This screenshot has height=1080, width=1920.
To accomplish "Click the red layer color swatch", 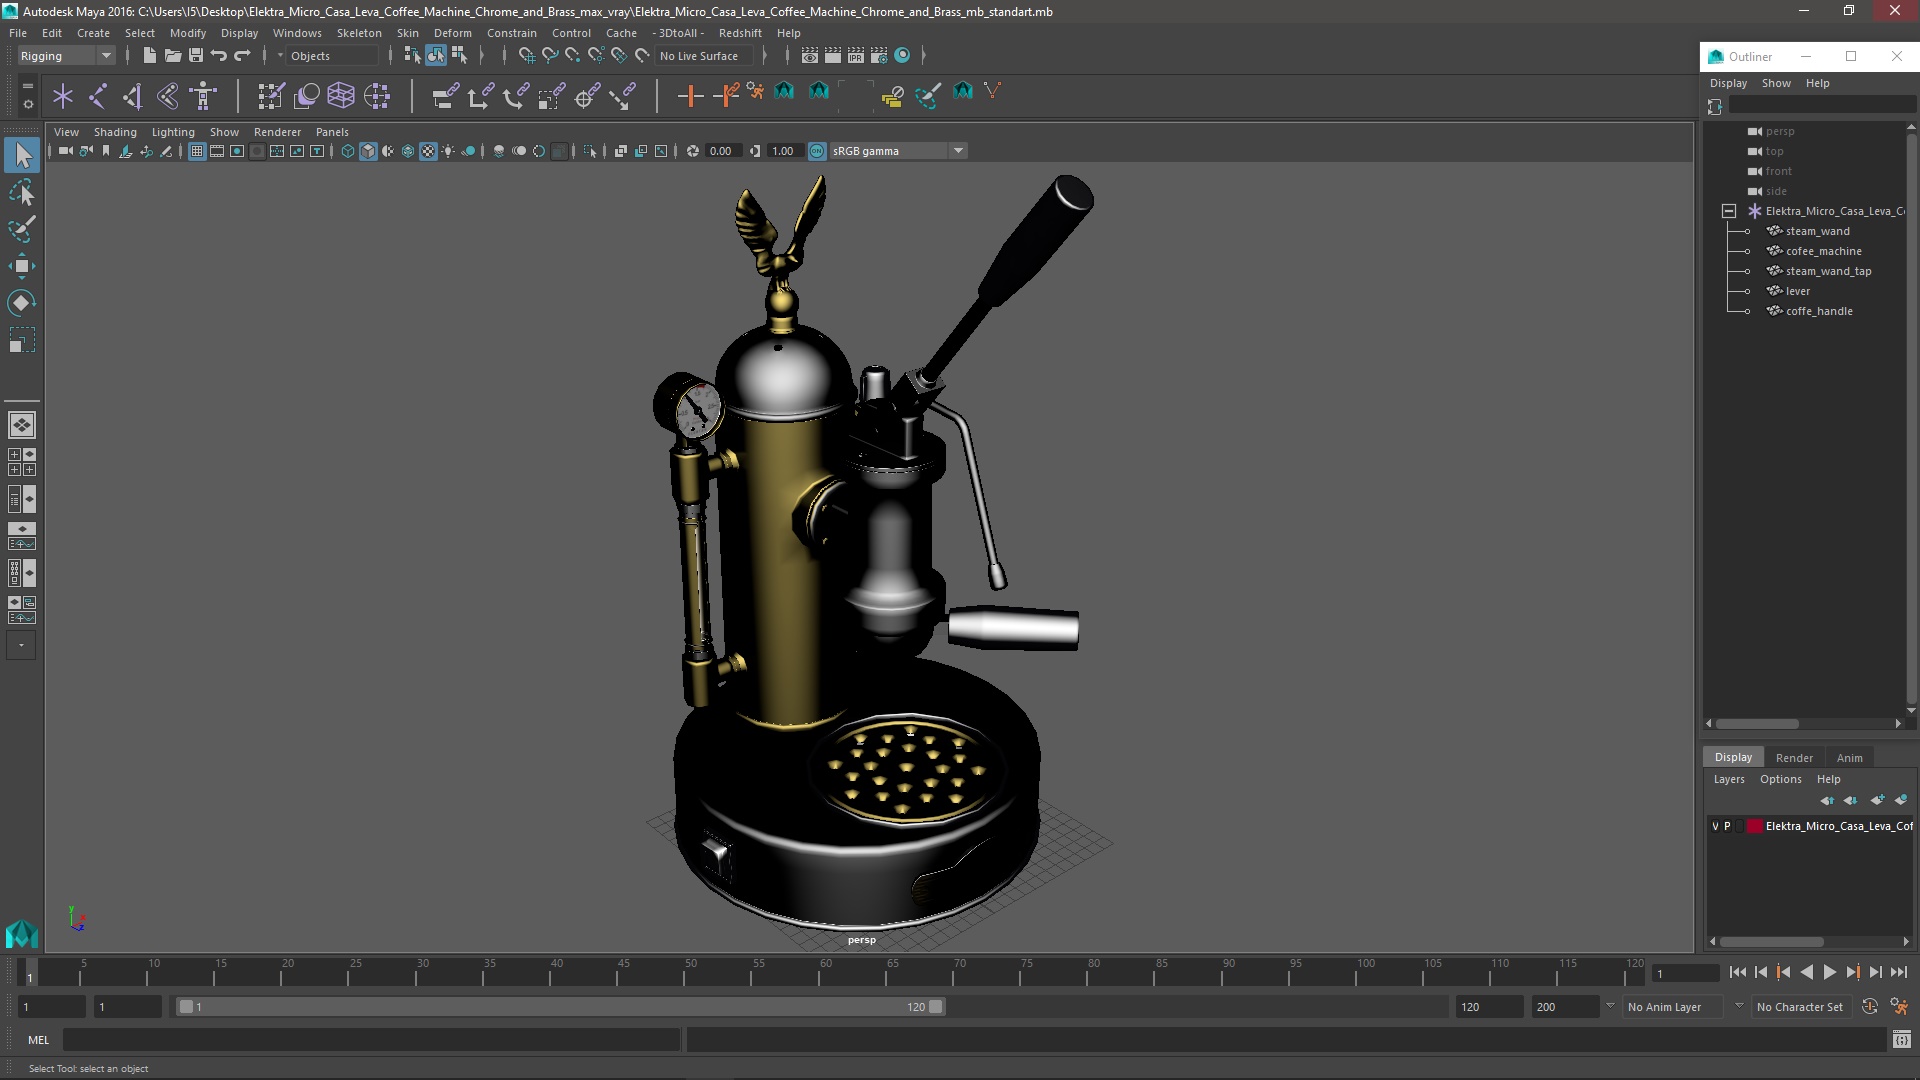I will click(1754, 826).
